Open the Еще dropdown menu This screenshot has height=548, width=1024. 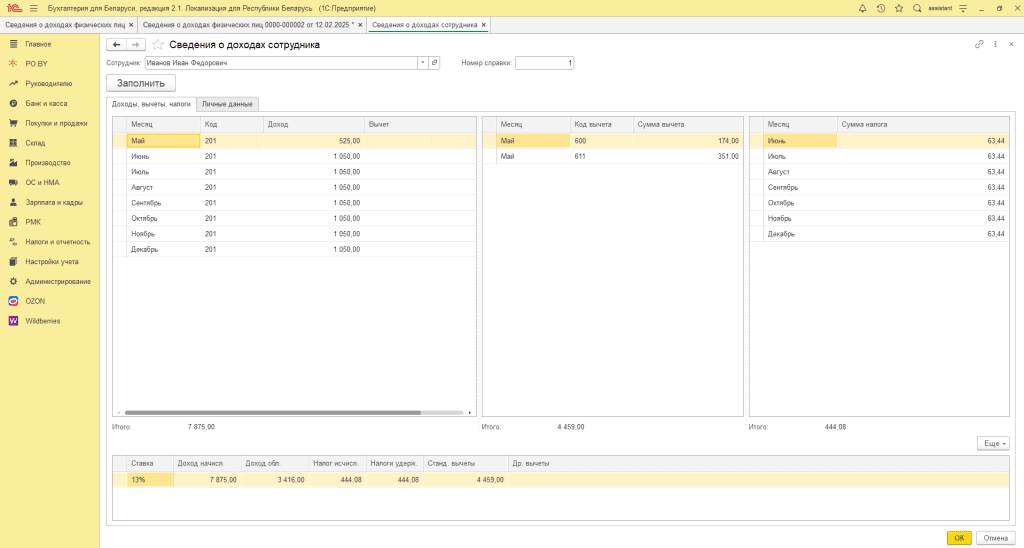[x=993, y=443]
